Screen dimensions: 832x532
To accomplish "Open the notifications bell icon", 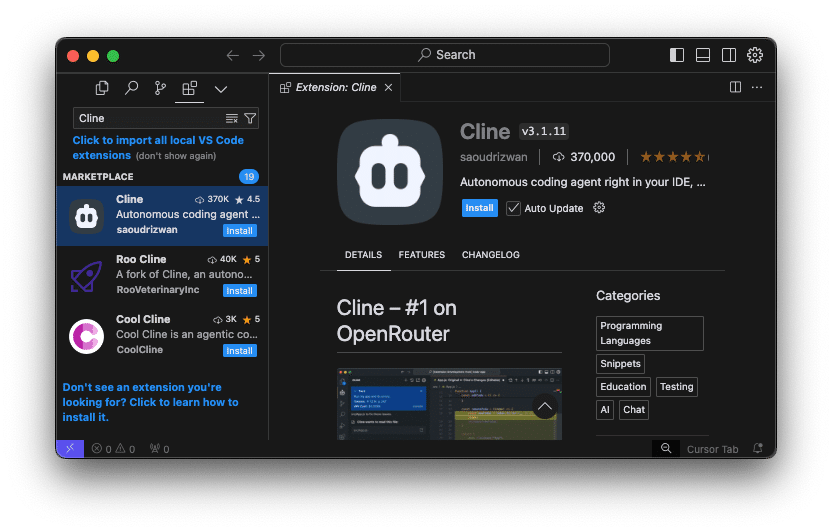I will [x=758, y=449].
